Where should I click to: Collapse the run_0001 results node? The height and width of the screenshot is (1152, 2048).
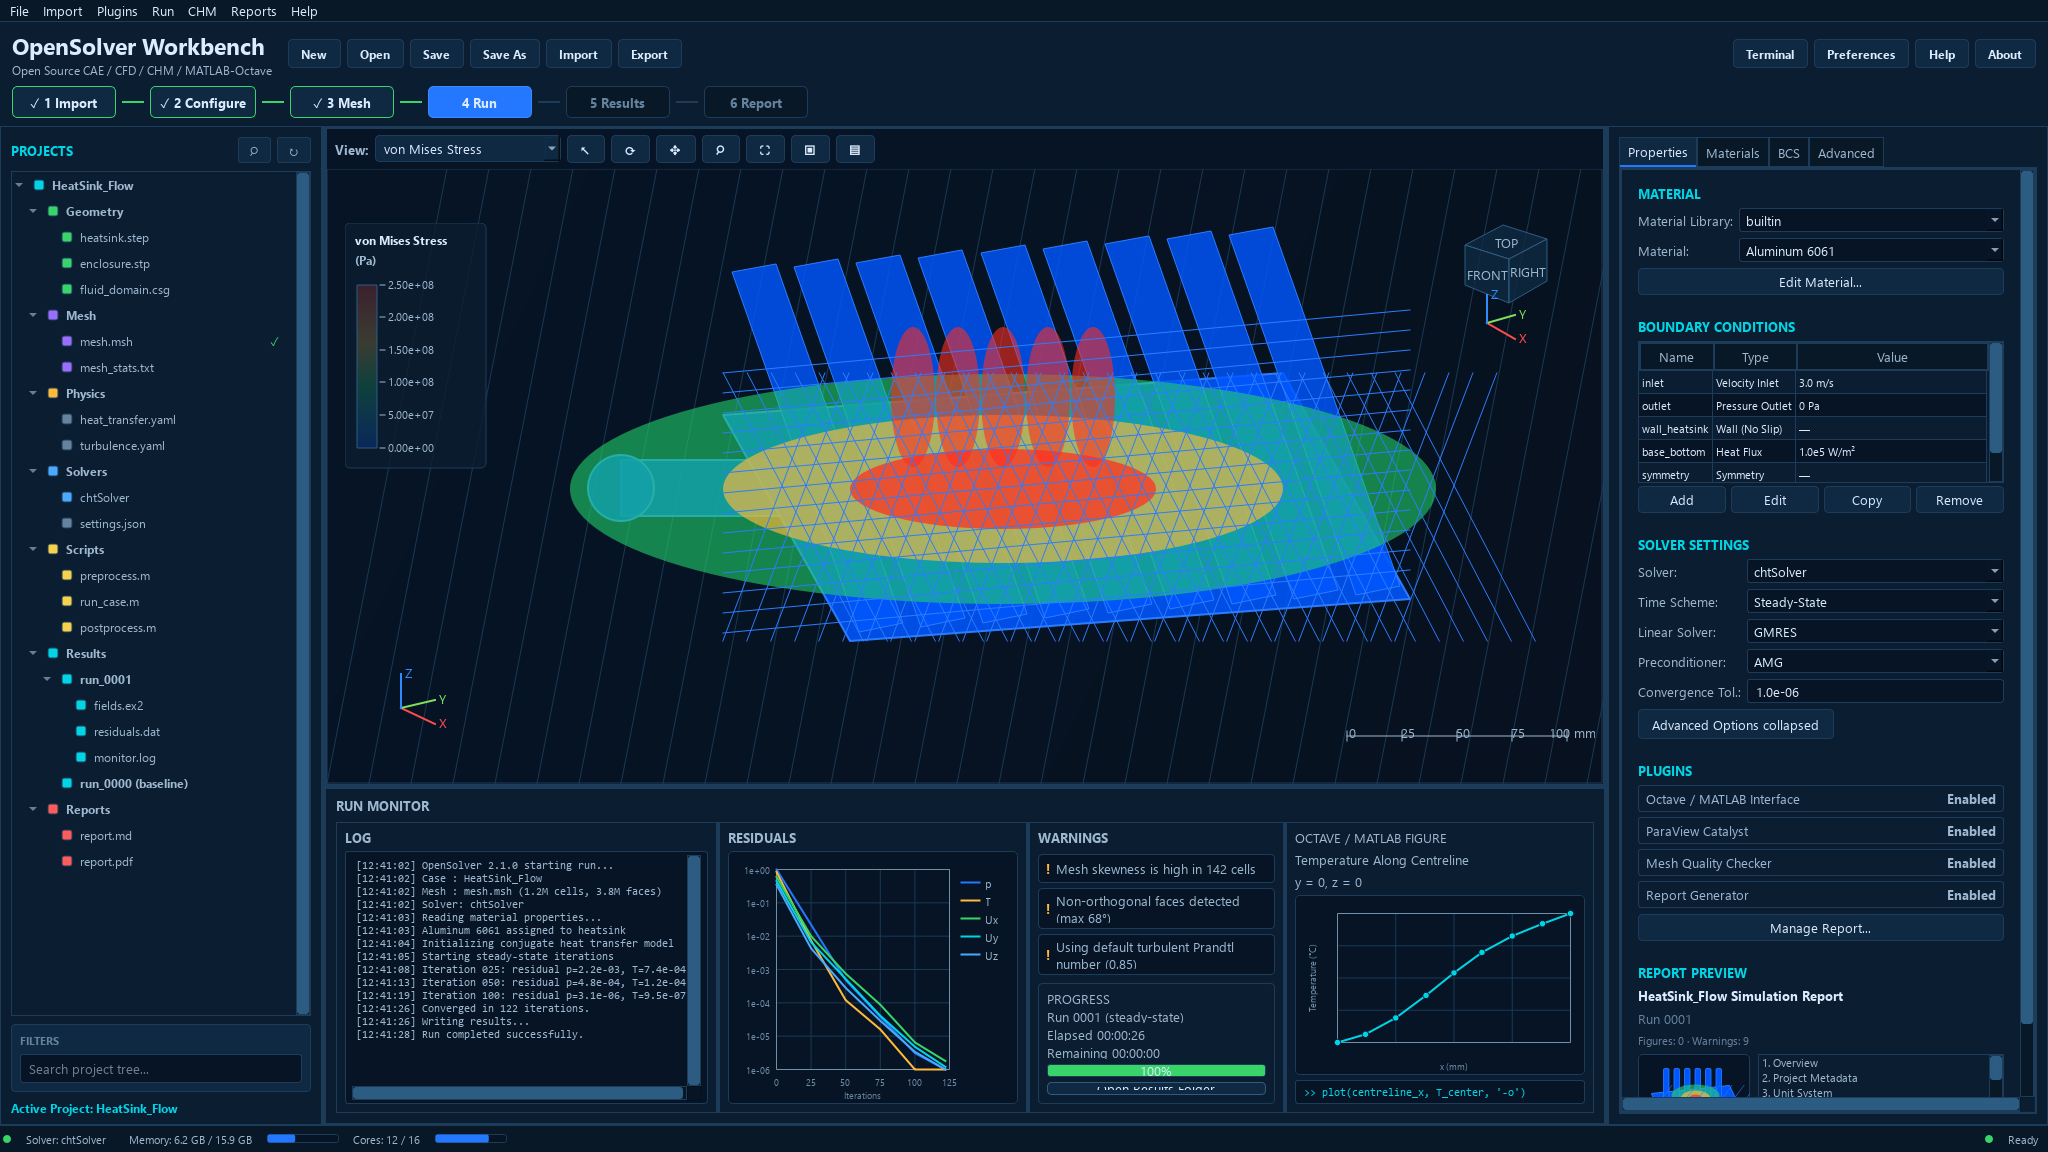47,680
